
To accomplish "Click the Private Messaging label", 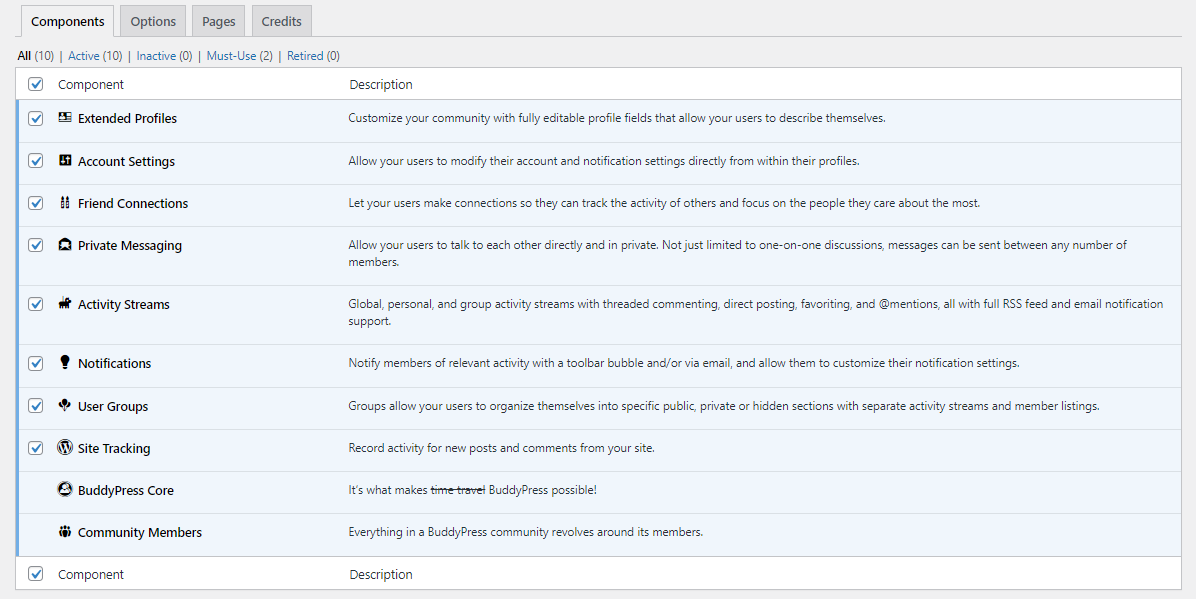I will (x=130, y=246).
